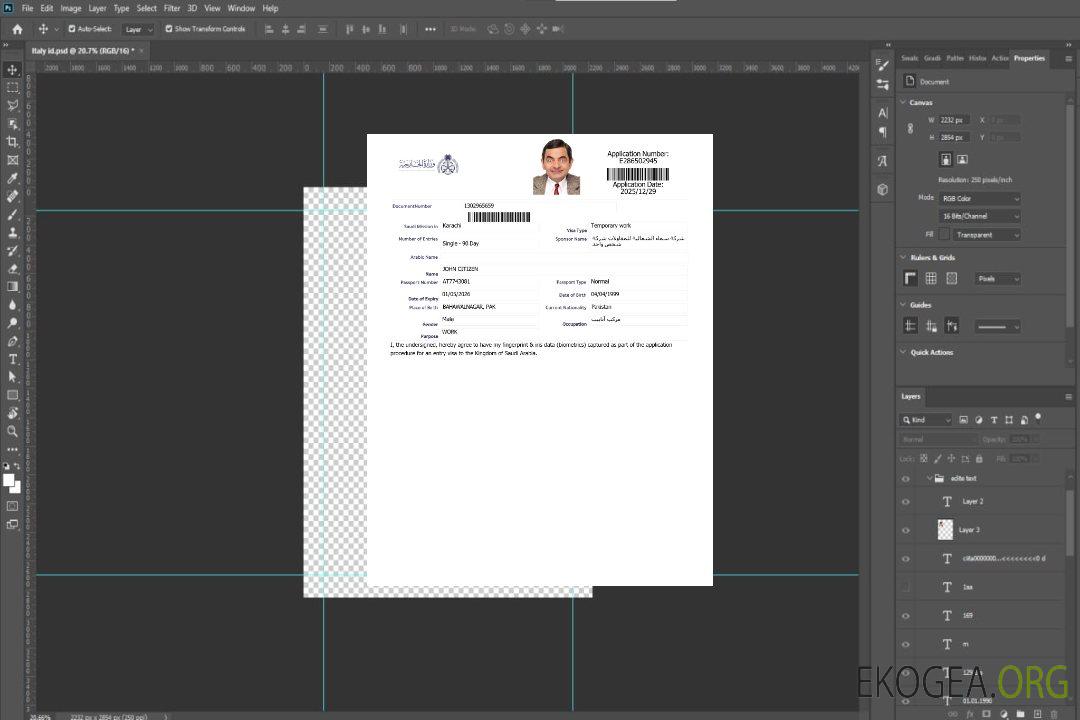The image size is (1080, 720).
Task: Collapse the Canvas section
Action: tap(903, 103)
